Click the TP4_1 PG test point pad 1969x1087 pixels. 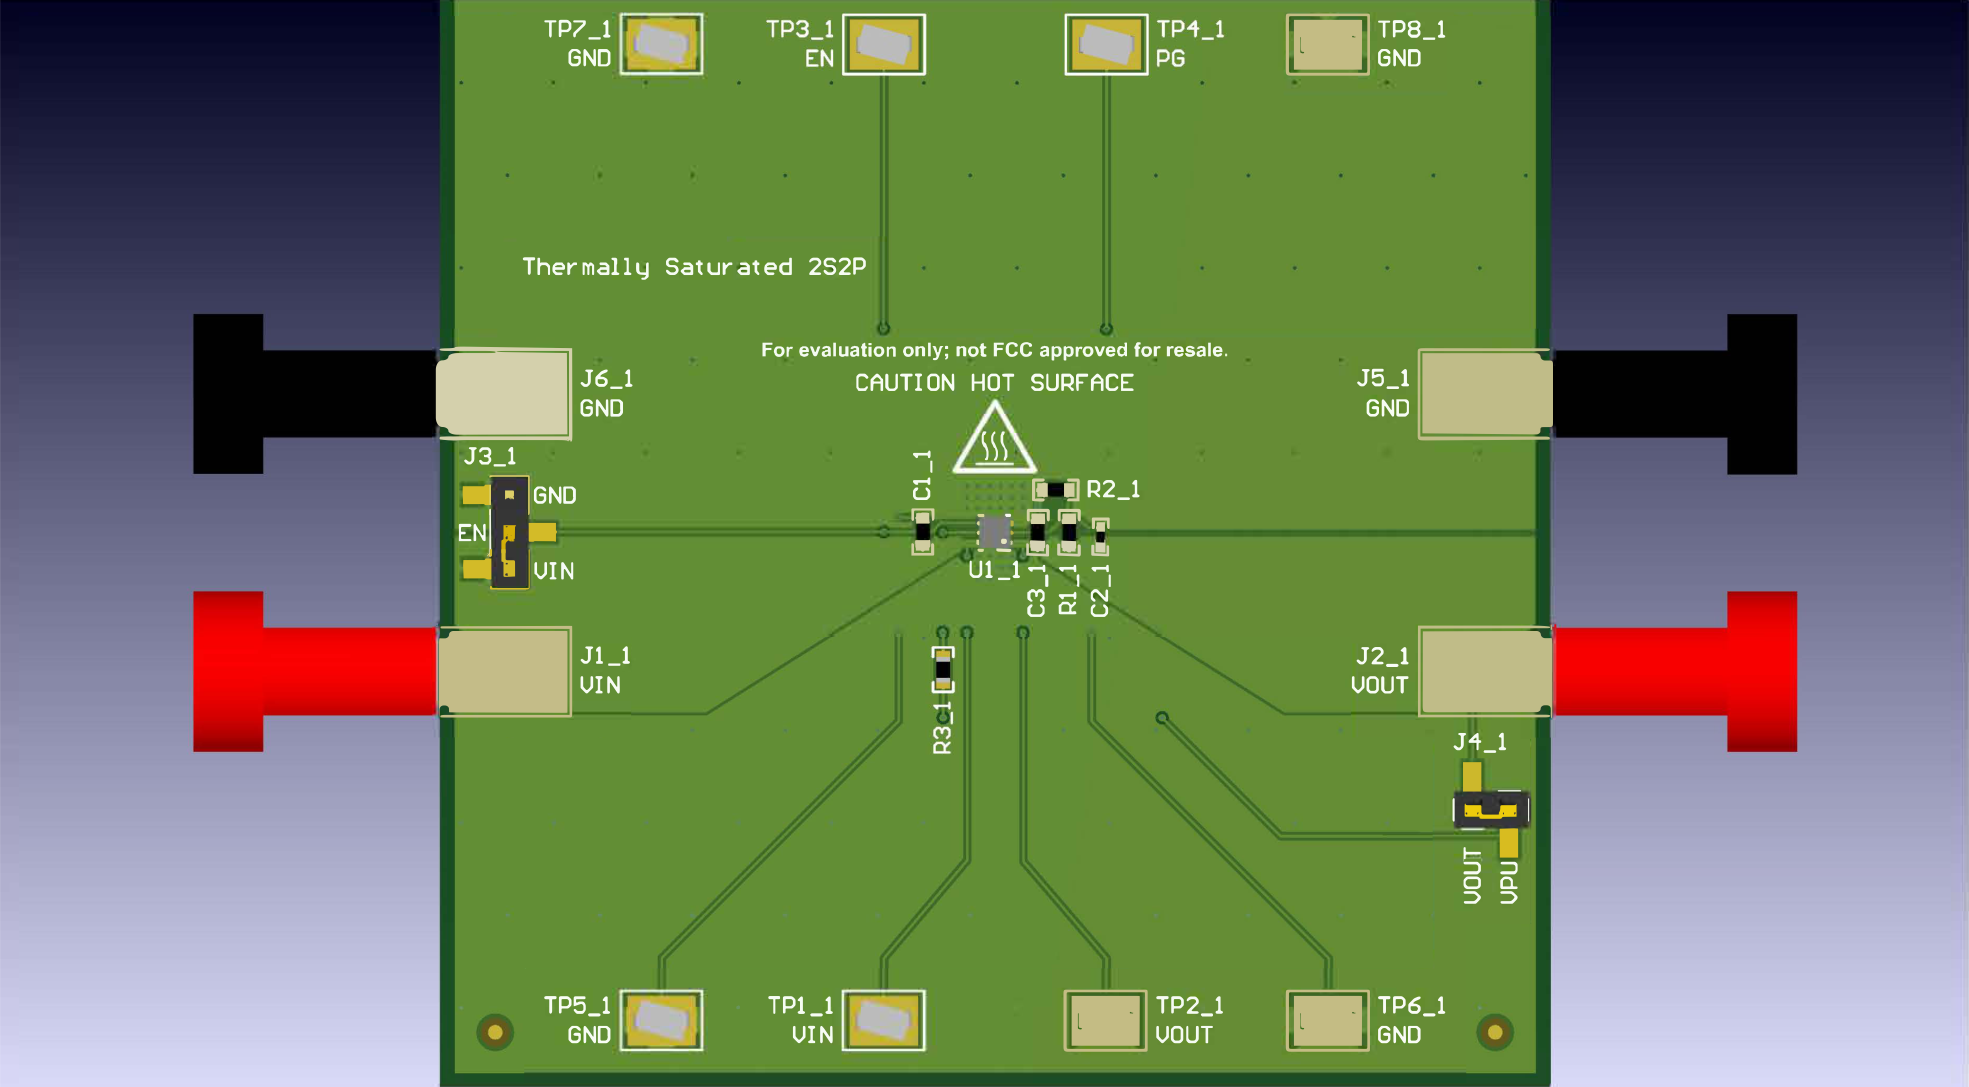[1105, 44]
